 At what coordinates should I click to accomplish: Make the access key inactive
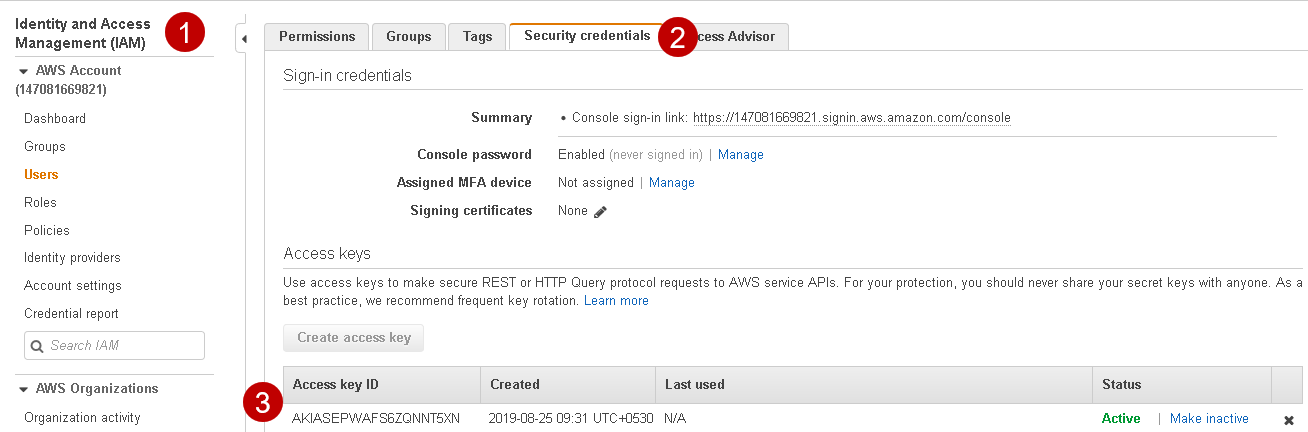point(1209,419)
